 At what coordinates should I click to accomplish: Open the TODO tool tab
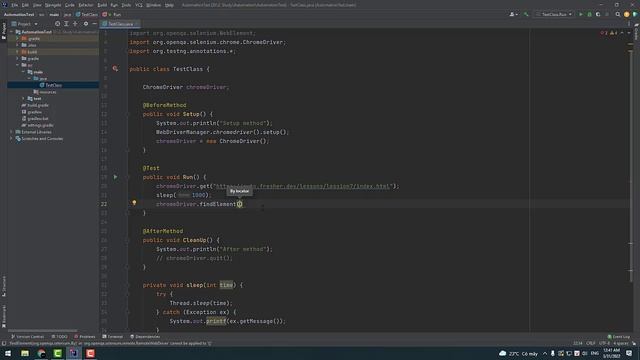[x=60, y=336]
